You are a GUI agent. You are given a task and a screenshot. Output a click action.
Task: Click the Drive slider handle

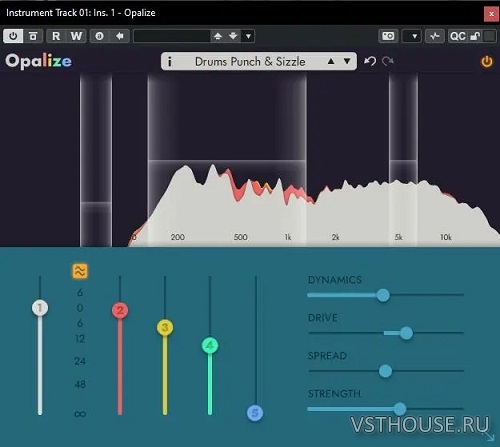(x=406, y=333)
